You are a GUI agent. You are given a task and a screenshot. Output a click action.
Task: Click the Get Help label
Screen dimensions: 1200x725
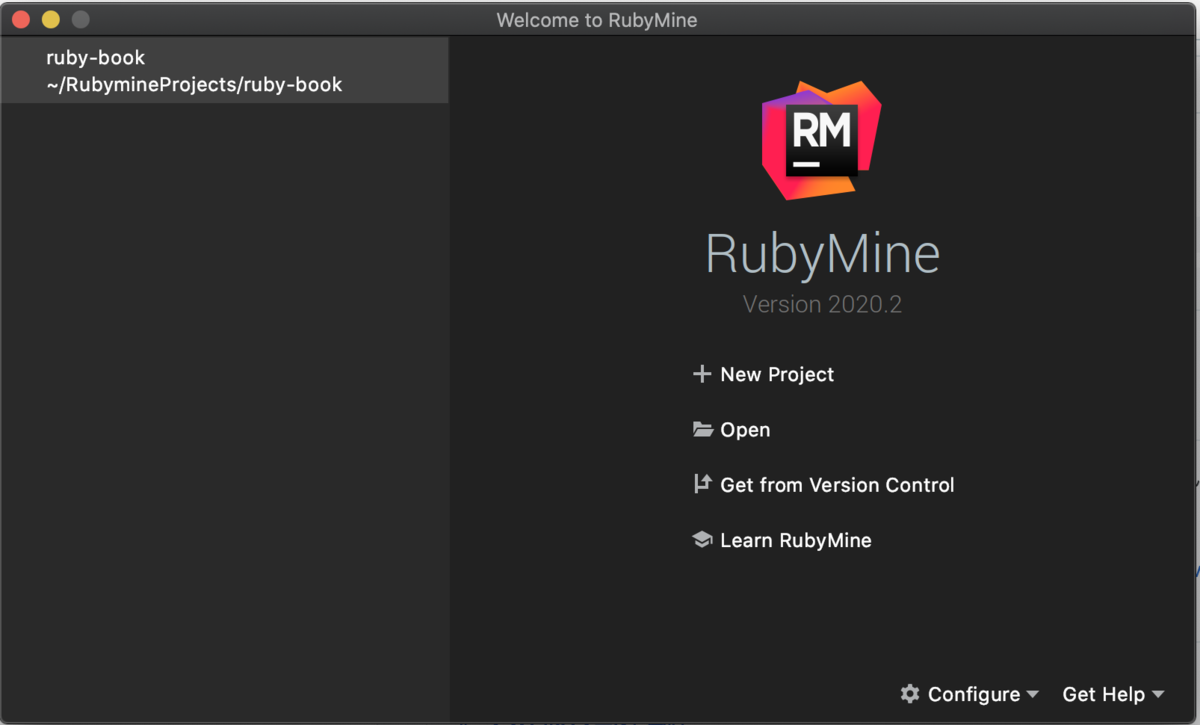[1103, 694]
